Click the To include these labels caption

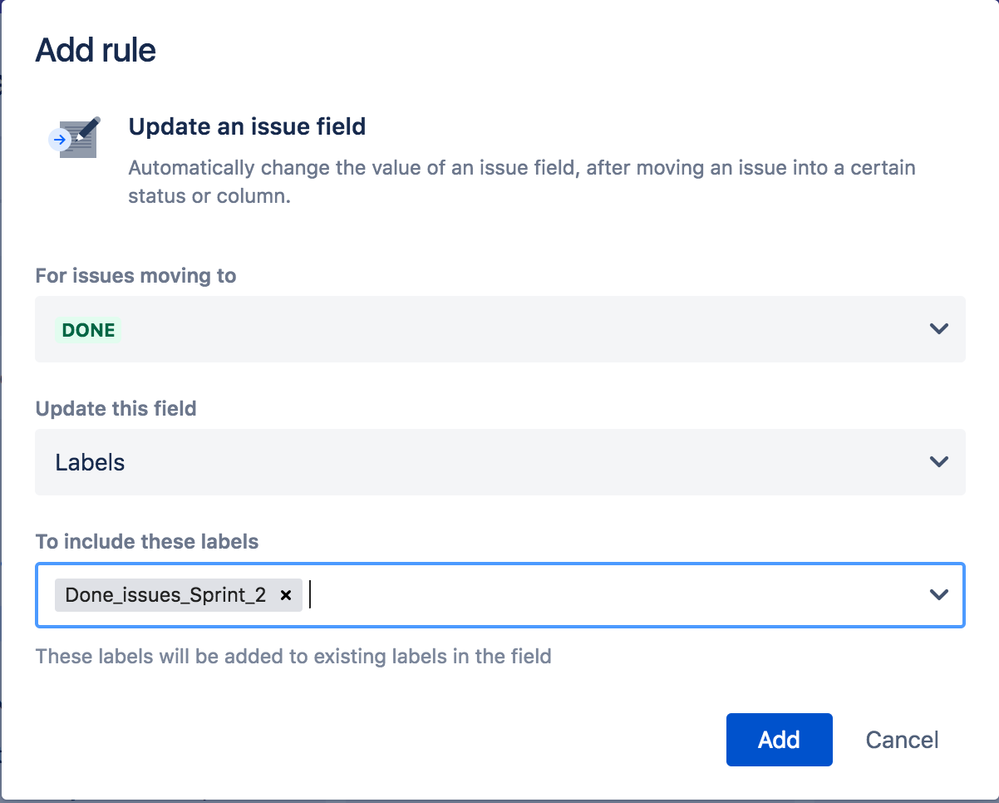tap(147, 541)
